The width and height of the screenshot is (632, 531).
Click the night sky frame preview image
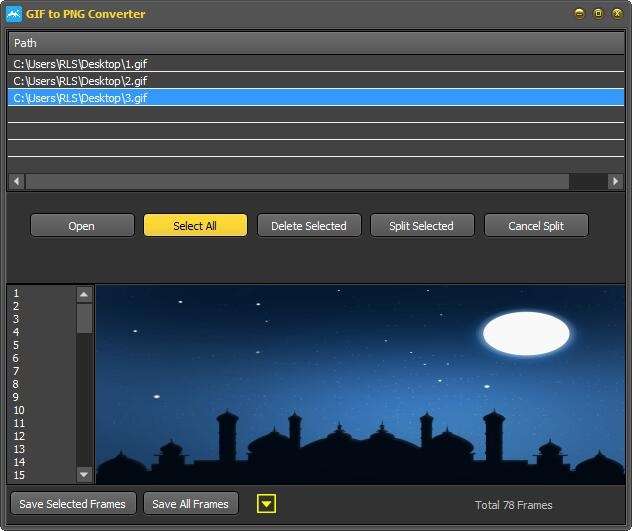(360, 384)
